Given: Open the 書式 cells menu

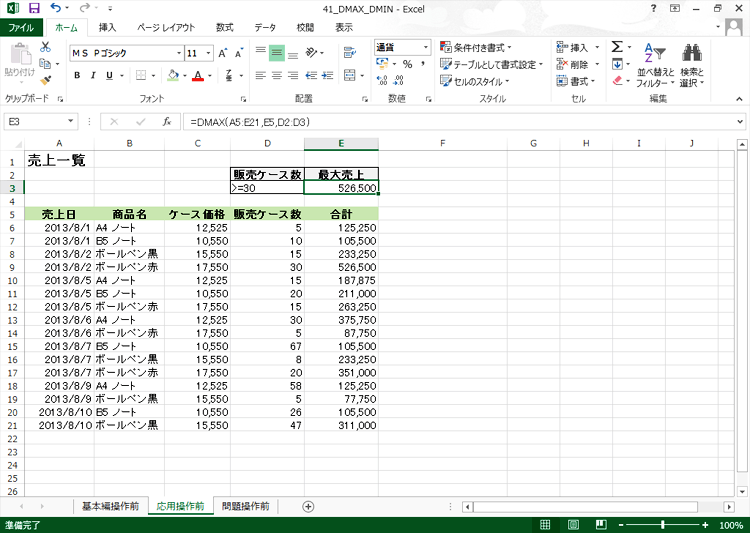Looking at the screenshot, I should (x=576, y=81).
